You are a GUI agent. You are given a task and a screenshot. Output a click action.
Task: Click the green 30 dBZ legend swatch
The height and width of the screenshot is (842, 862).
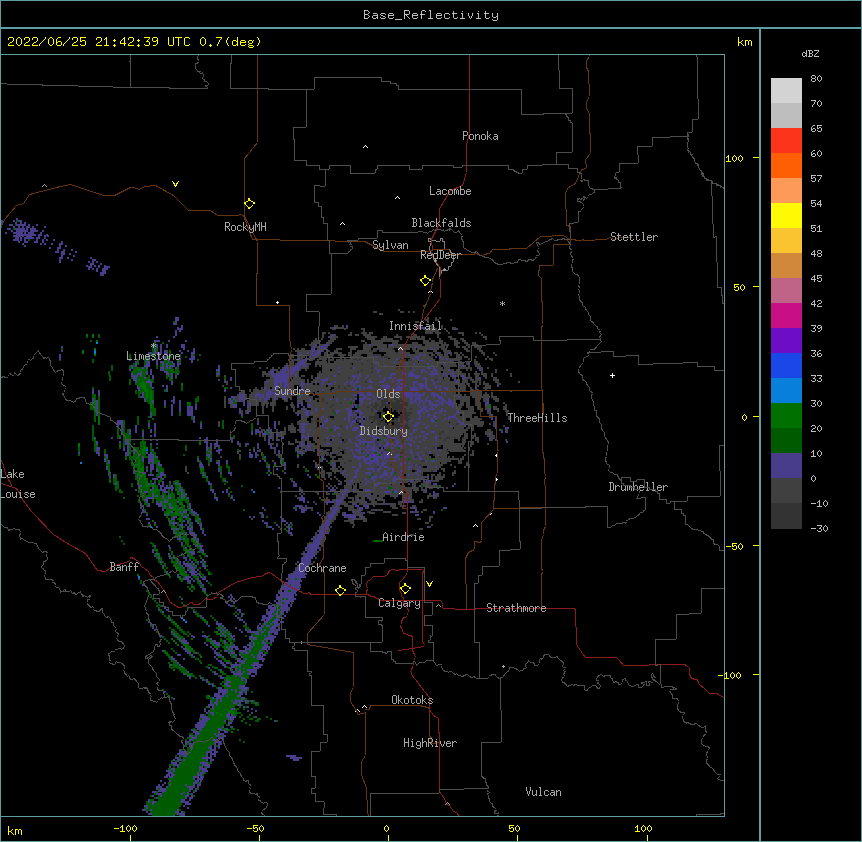tap(786, 416)
